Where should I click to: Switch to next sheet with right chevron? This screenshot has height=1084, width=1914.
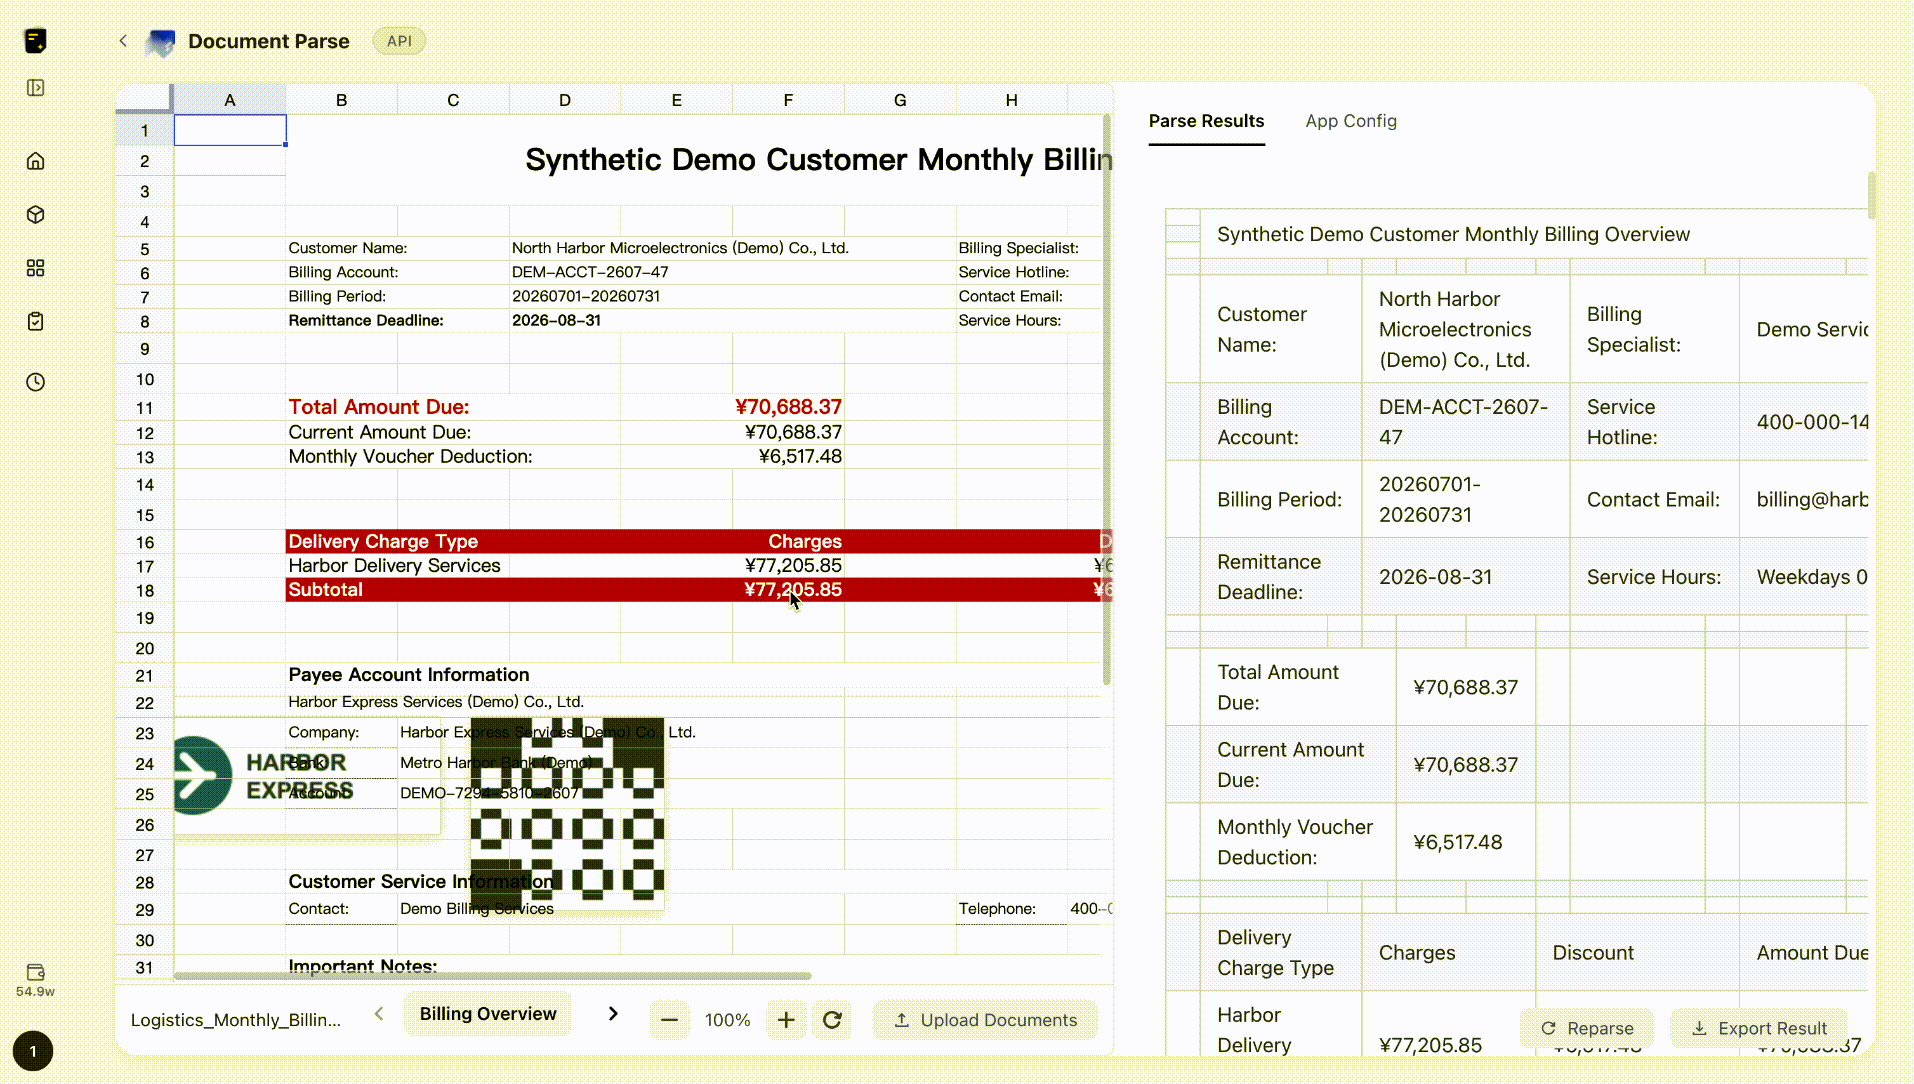click(613, 1014)
